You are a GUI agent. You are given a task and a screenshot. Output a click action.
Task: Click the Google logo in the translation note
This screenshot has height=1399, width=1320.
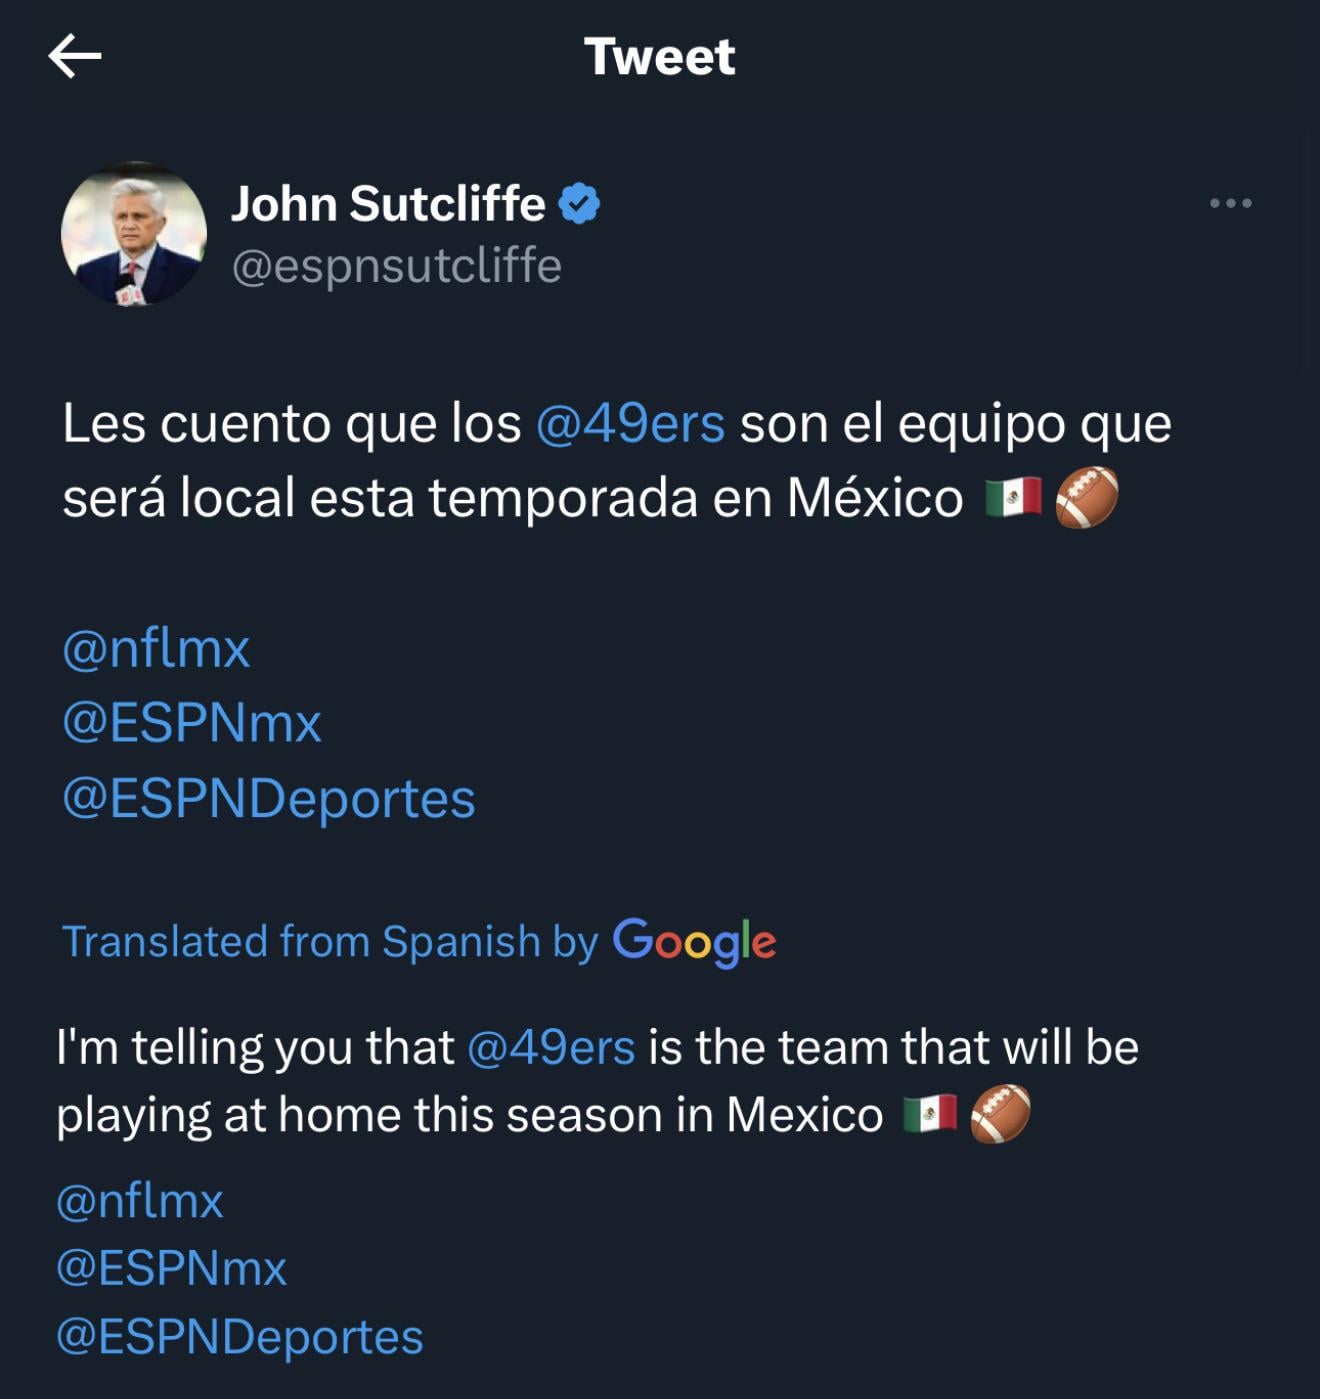694,941
